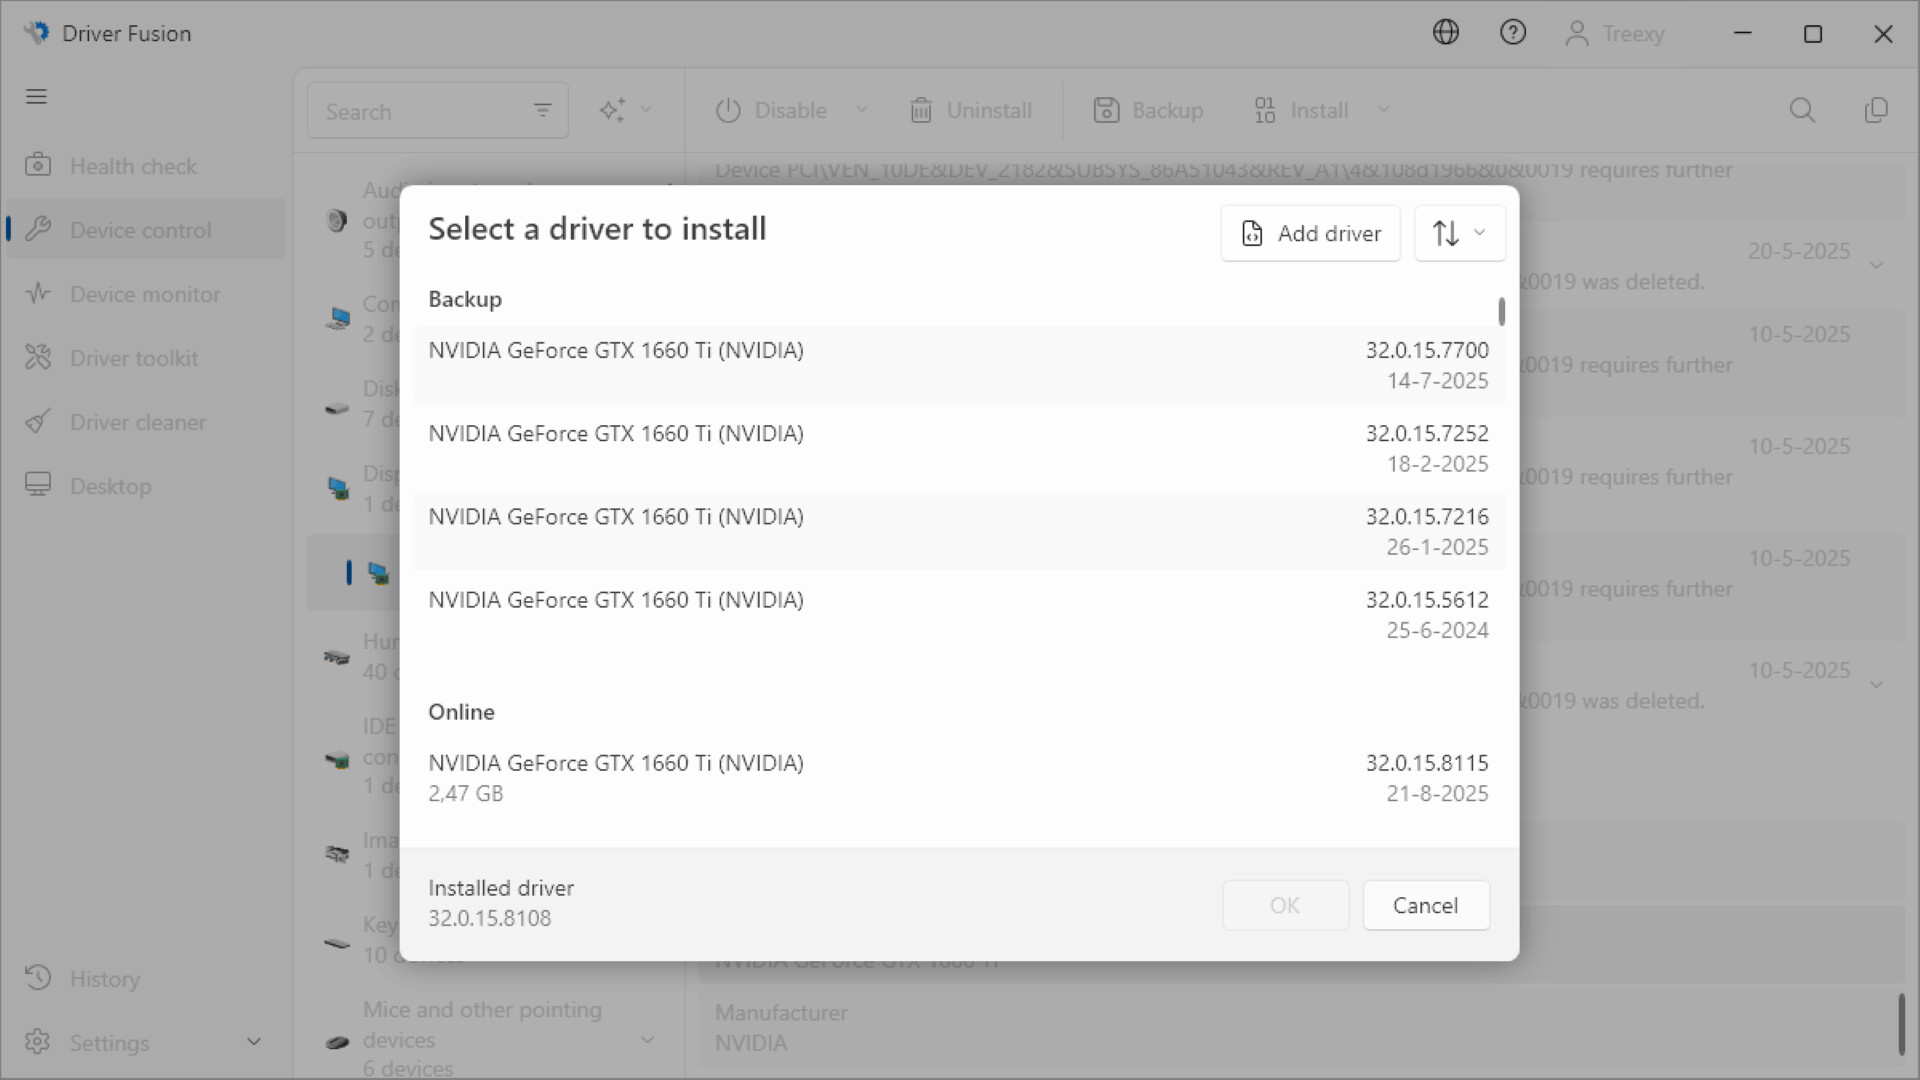Cancel the driver selection dialog

(1426, 905)
